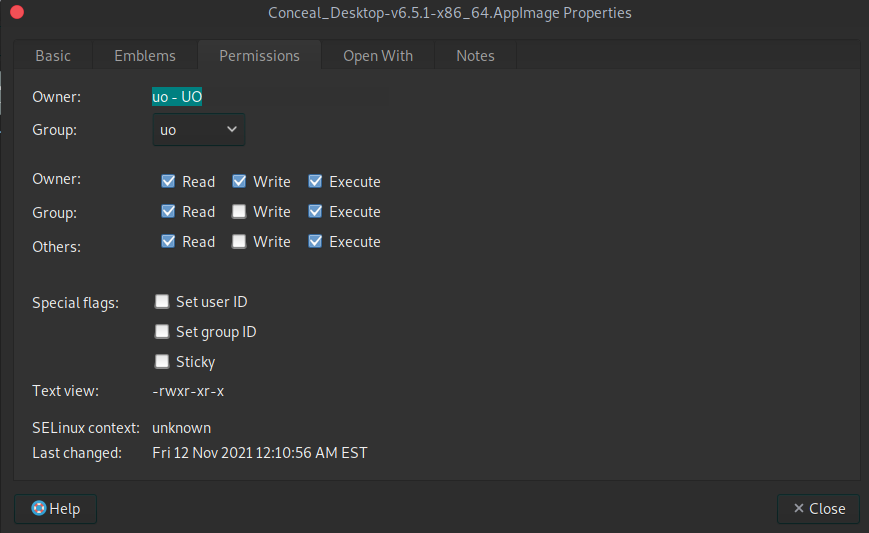This screenshot has width=869, height=533.
Task: Open the Help button
Action: [55, 508]
